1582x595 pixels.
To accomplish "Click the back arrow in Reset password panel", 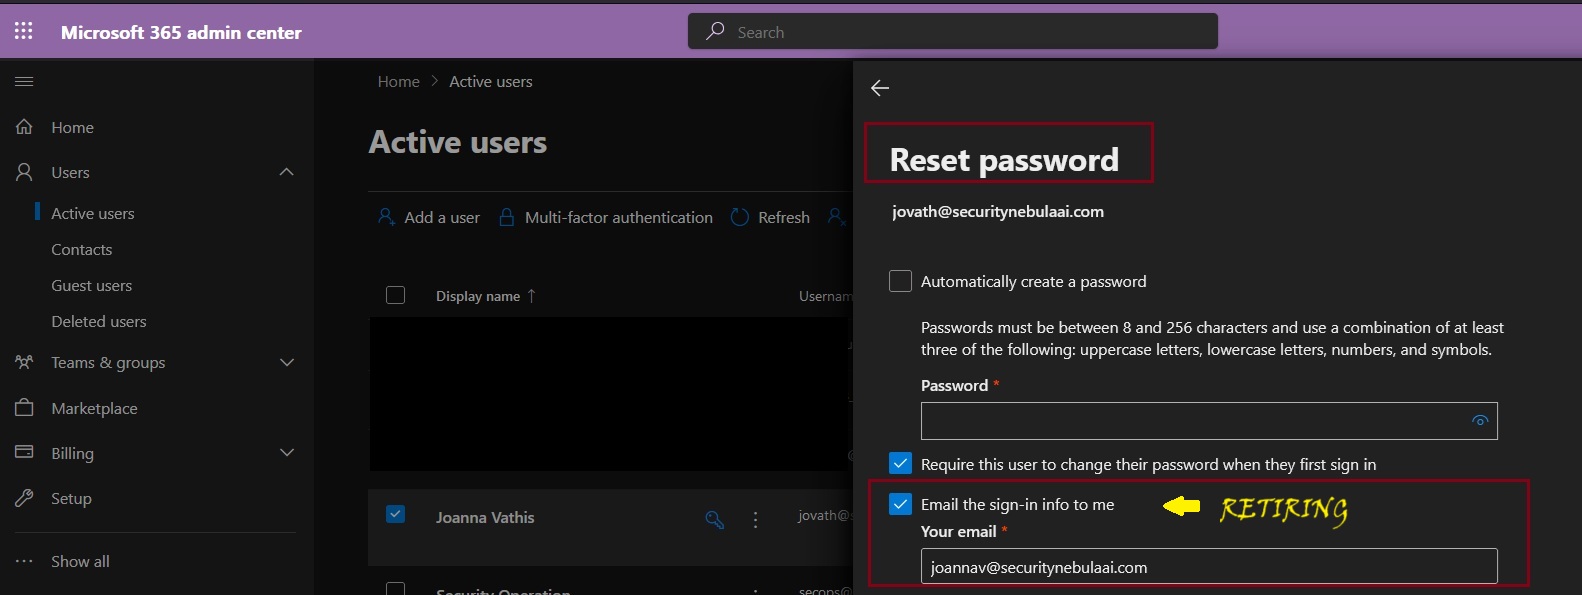I will (880, 88).
